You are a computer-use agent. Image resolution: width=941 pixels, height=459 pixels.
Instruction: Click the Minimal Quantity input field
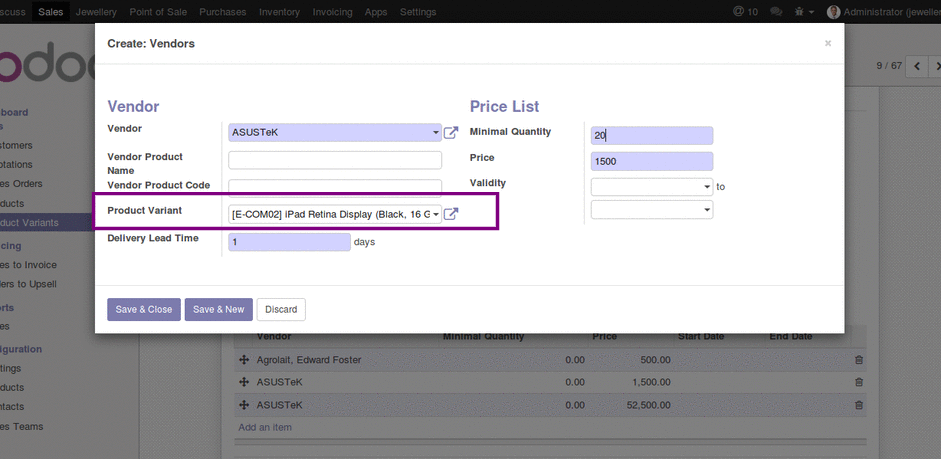pyautogui.click(x=652, y=136)
